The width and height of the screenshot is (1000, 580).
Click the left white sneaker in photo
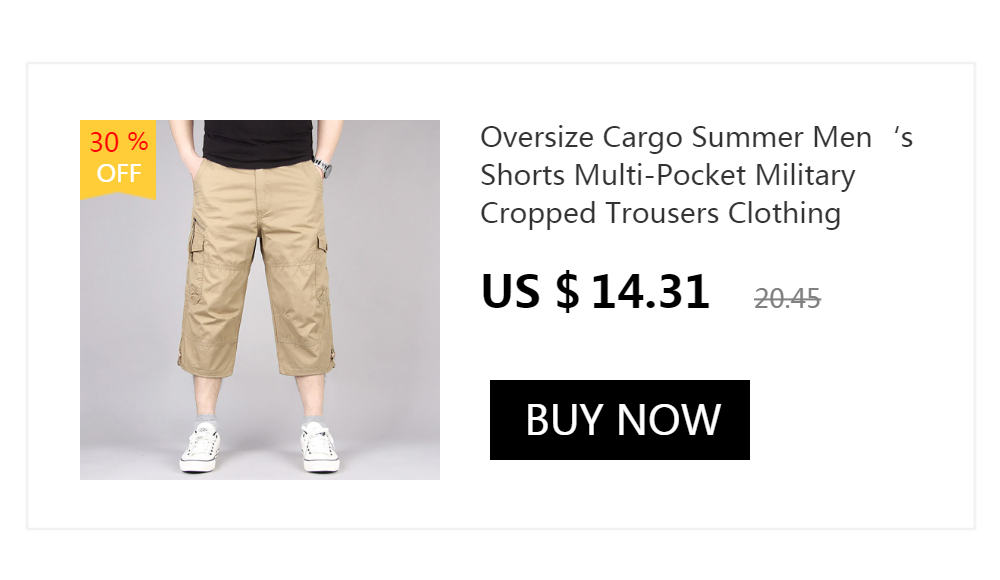[x=200, y=449]
